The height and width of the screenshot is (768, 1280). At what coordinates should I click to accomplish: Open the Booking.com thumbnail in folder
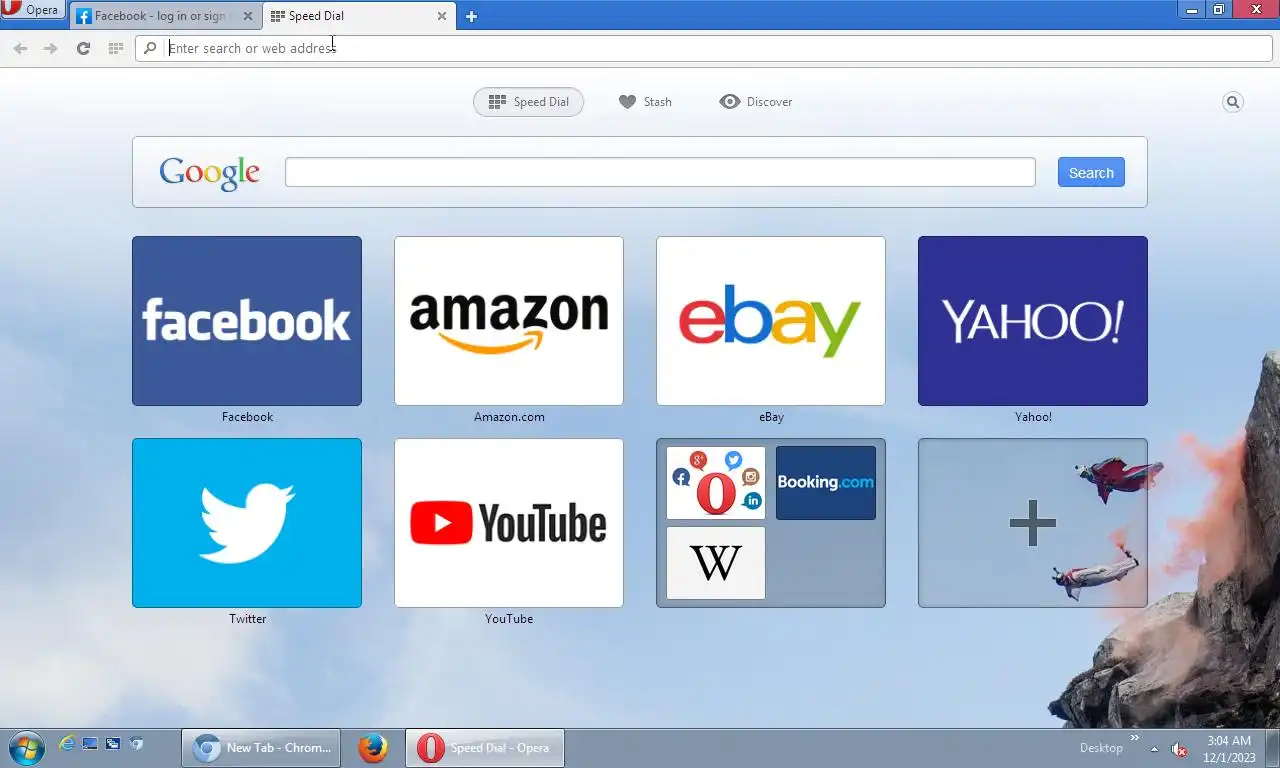click(826, 483)
